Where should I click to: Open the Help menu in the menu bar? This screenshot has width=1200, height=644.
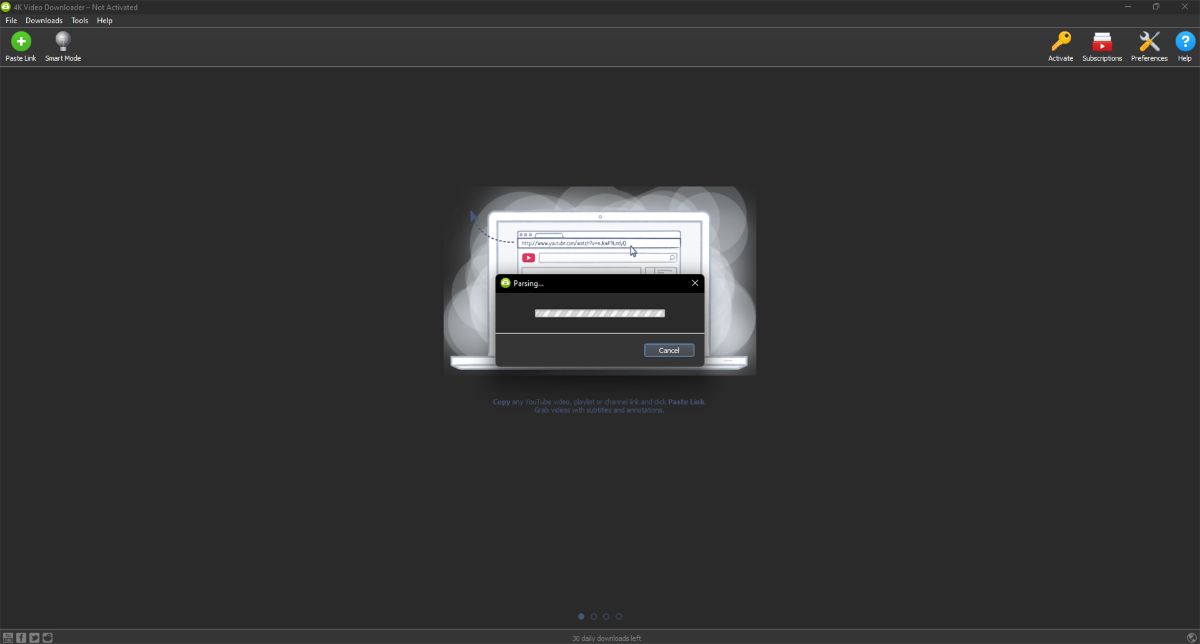pyautogui.click(x=105, y=20)
